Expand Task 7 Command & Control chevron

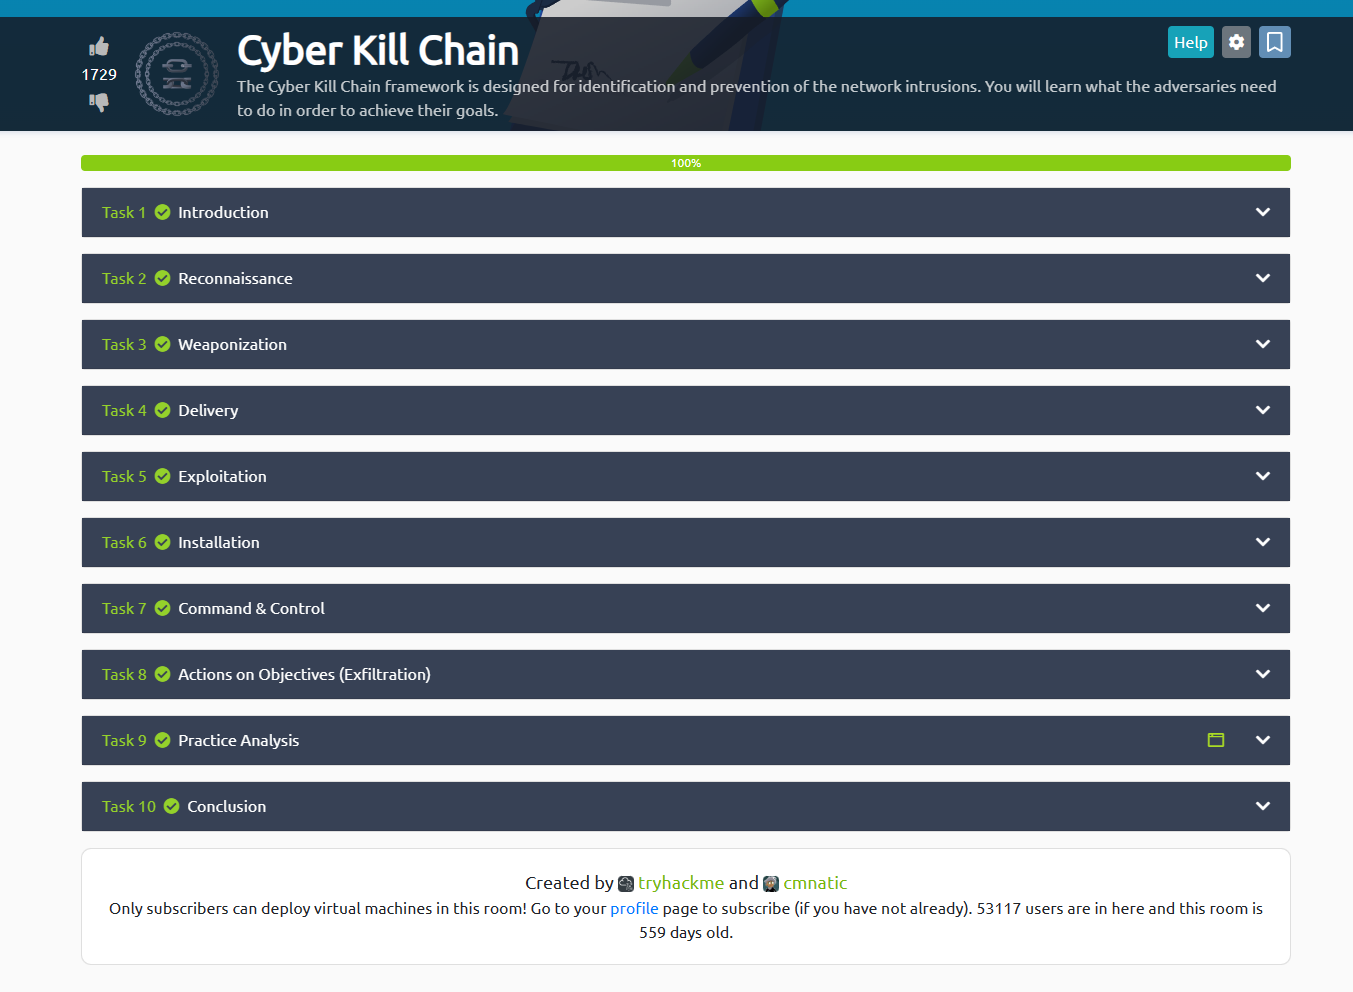(x=1263, y=608)
